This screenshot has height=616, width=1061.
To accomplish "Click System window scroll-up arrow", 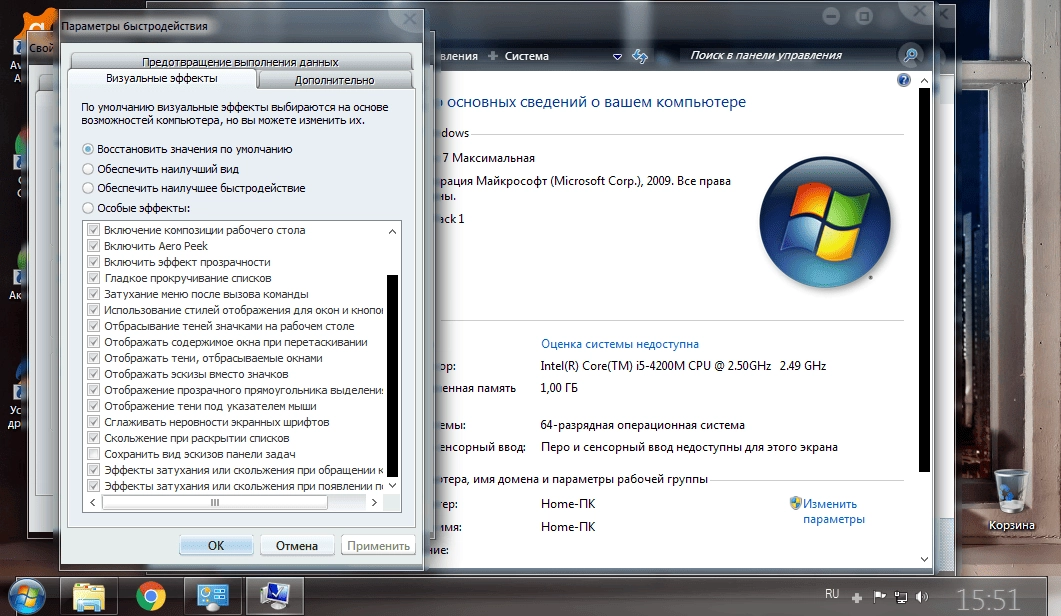I will click(x=924, y=81).
